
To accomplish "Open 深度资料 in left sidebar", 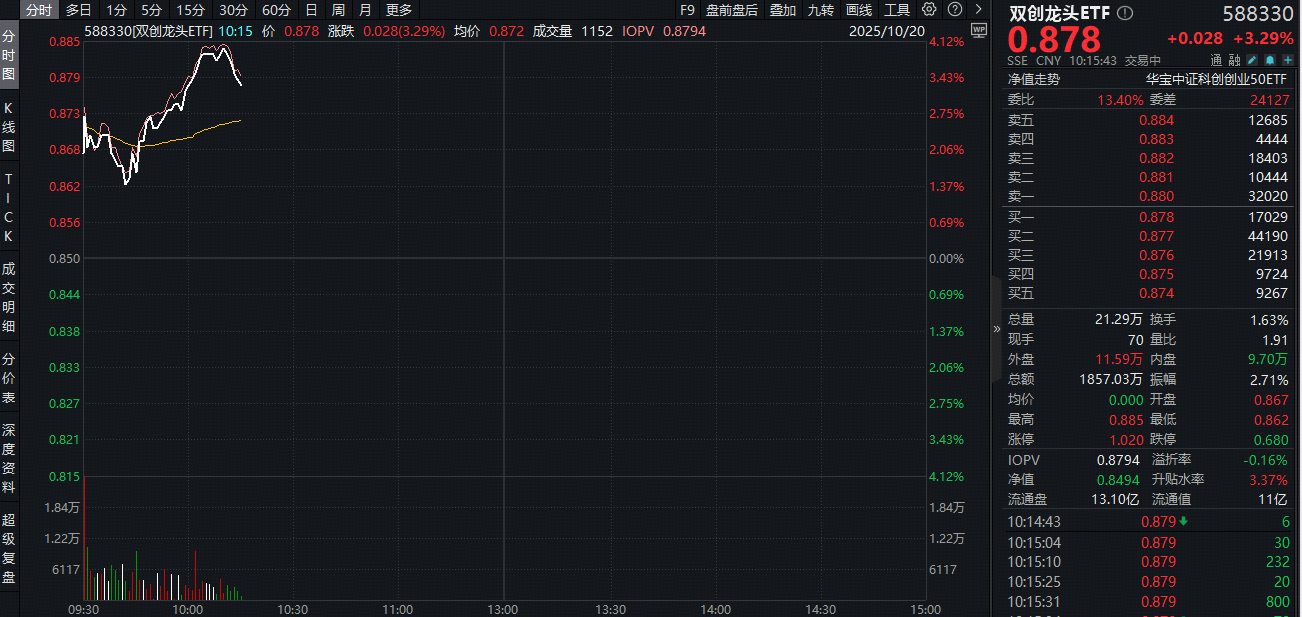I will tap(9, 458).
